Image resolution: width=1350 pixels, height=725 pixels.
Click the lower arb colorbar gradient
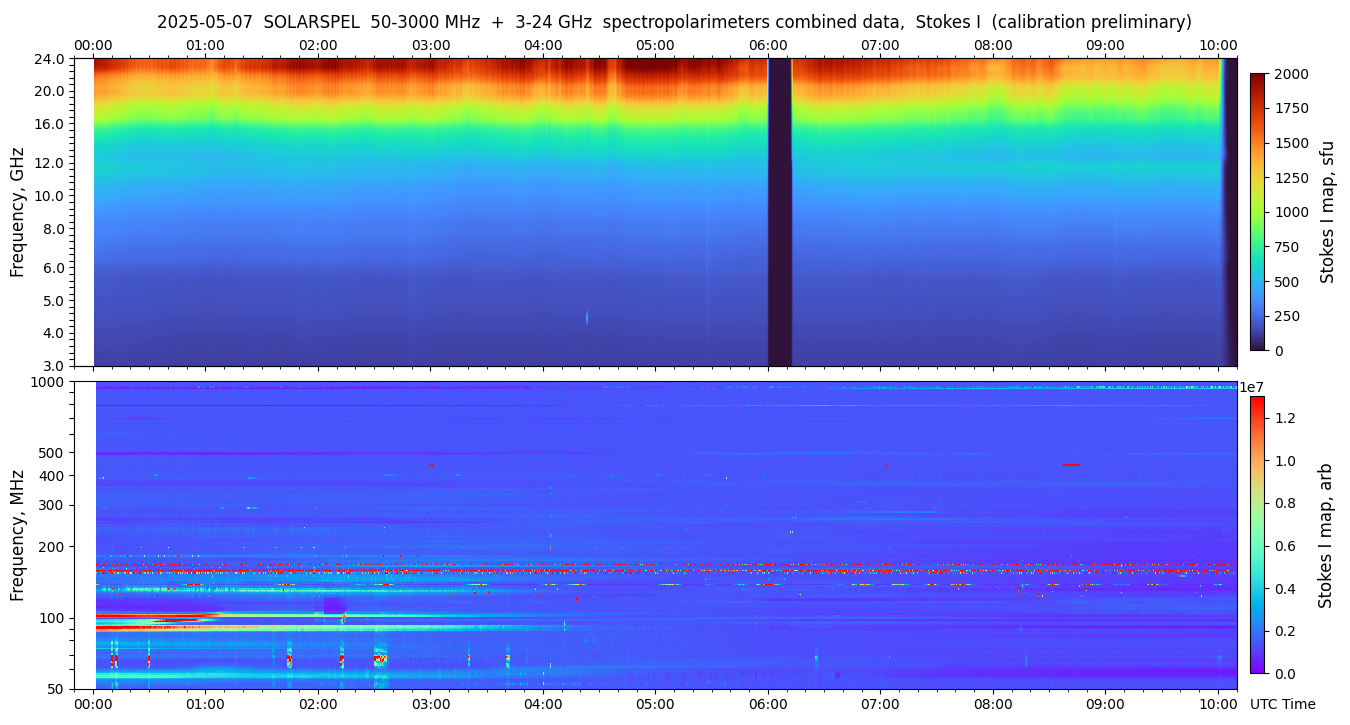tap(1257, 535)
